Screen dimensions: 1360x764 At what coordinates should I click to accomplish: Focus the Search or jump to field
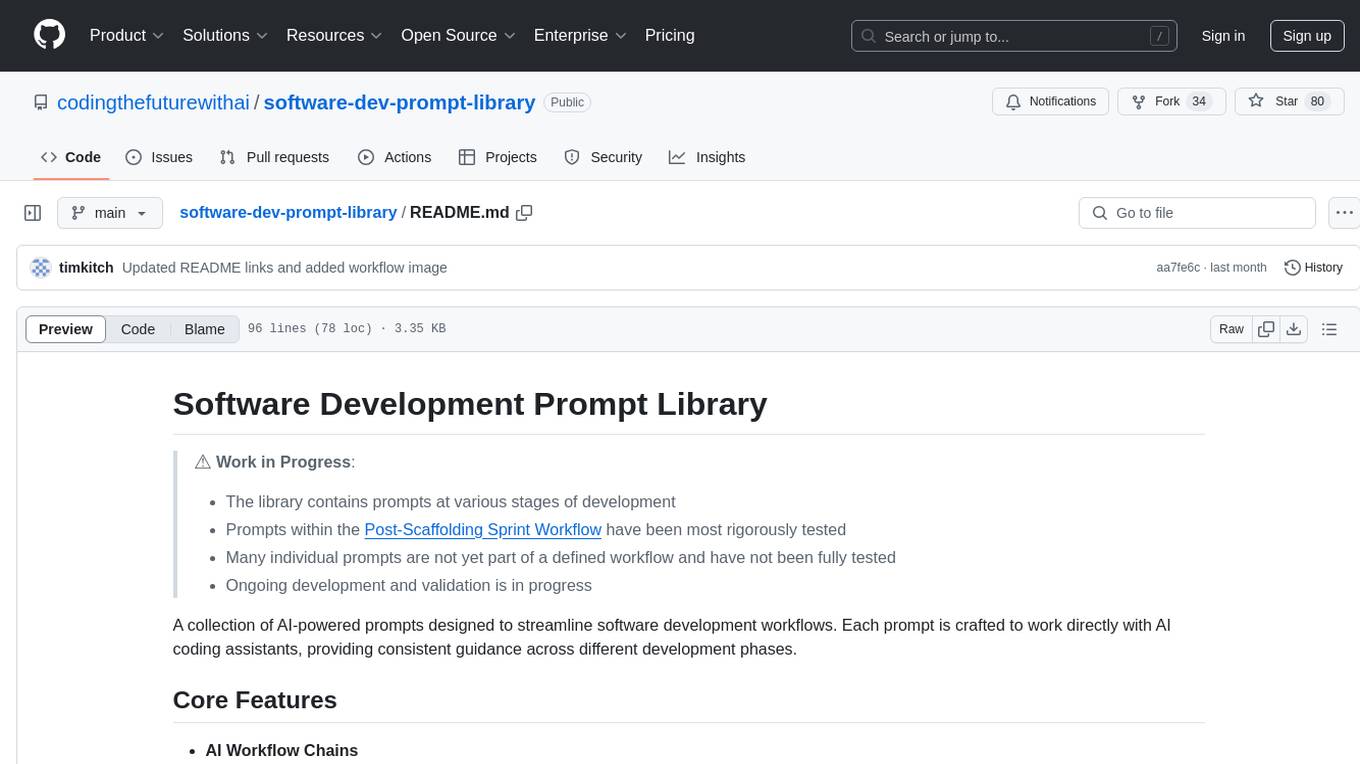click(x=1014, y=36)
